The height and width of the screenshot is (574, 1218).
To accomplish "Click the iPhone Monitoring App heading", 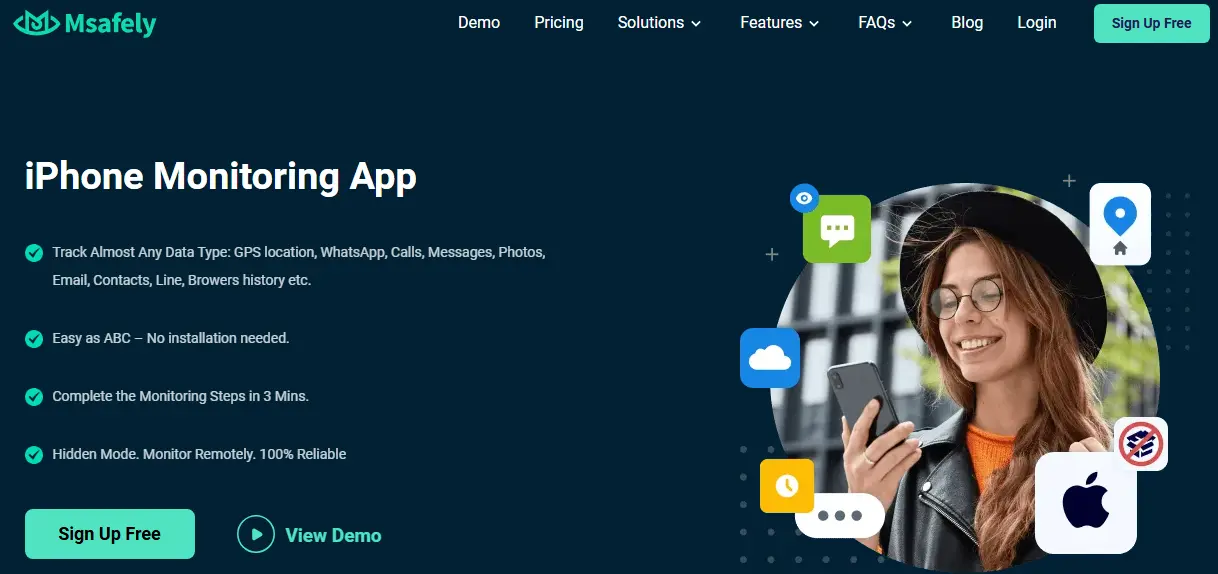I will tap(221, 177).
